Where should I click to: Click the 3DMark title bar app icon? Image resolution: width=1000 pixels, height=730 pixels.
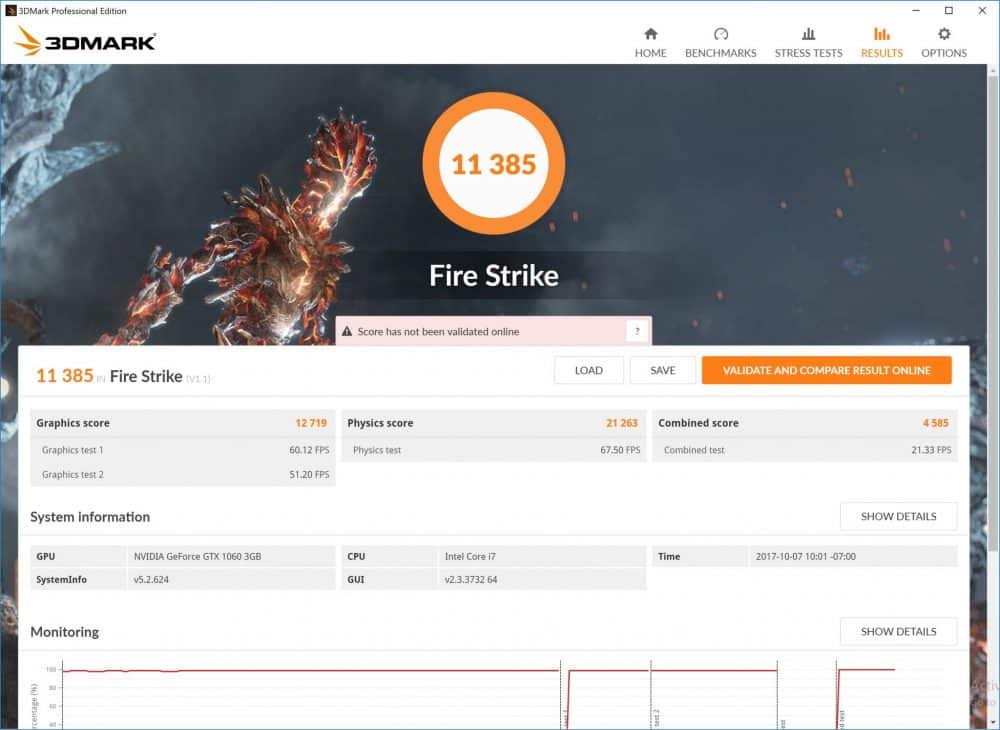pos(10,10)
